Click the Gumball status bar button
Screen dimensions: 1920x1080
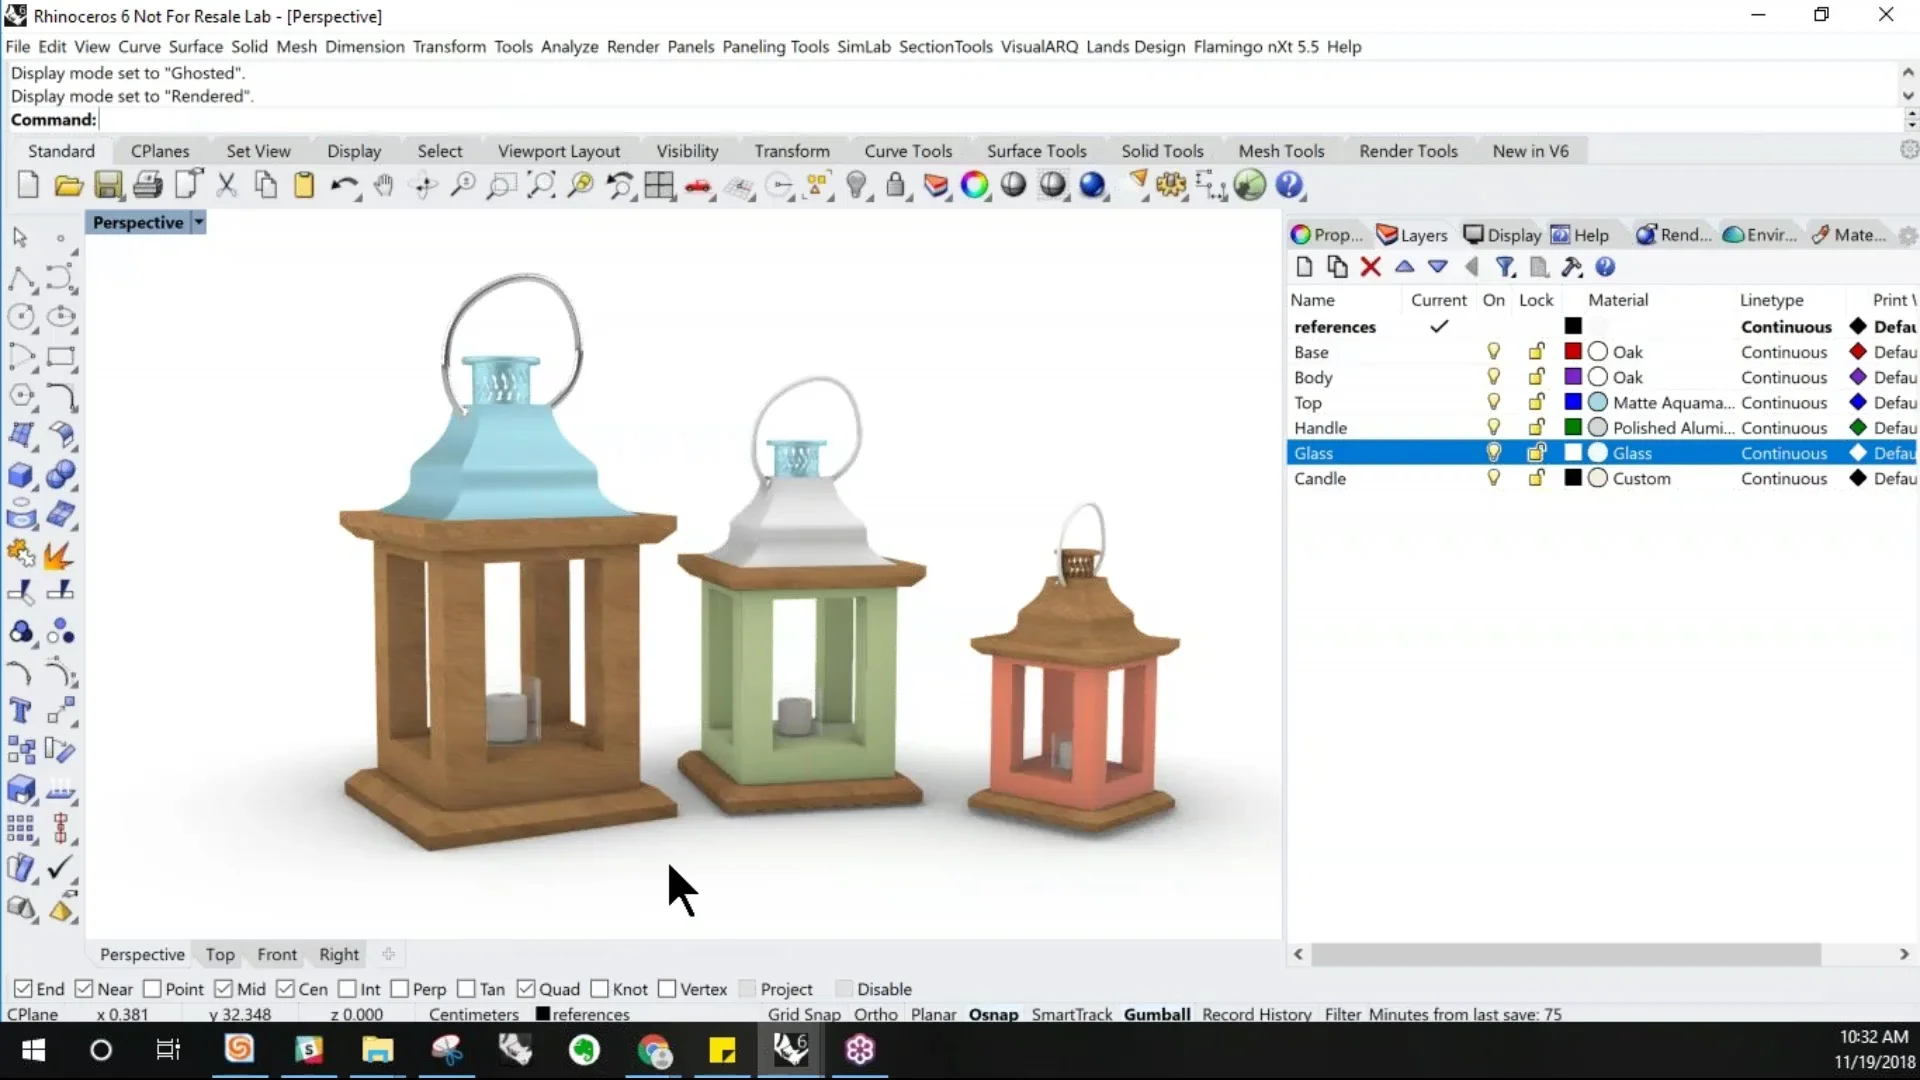[1156, 1013]
